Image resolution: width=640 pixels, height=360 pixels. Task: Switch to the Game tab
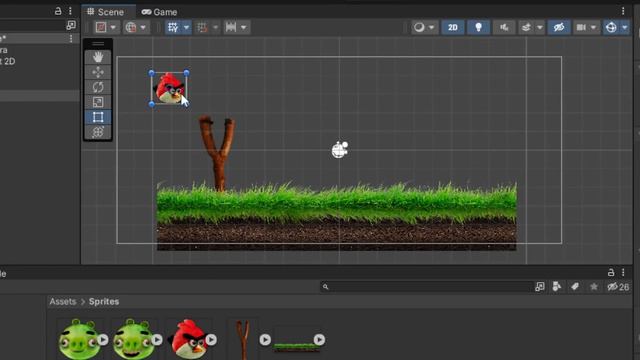[160, 12]
